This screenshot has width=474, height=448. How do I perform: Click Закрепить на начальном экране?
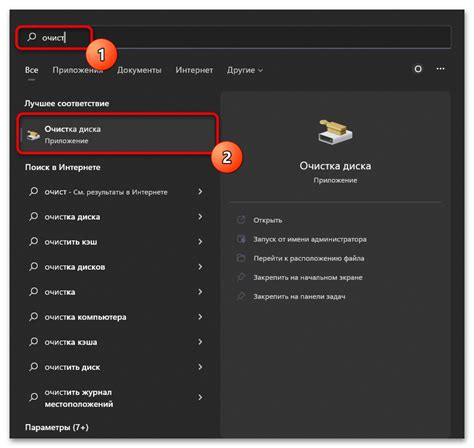308,277
